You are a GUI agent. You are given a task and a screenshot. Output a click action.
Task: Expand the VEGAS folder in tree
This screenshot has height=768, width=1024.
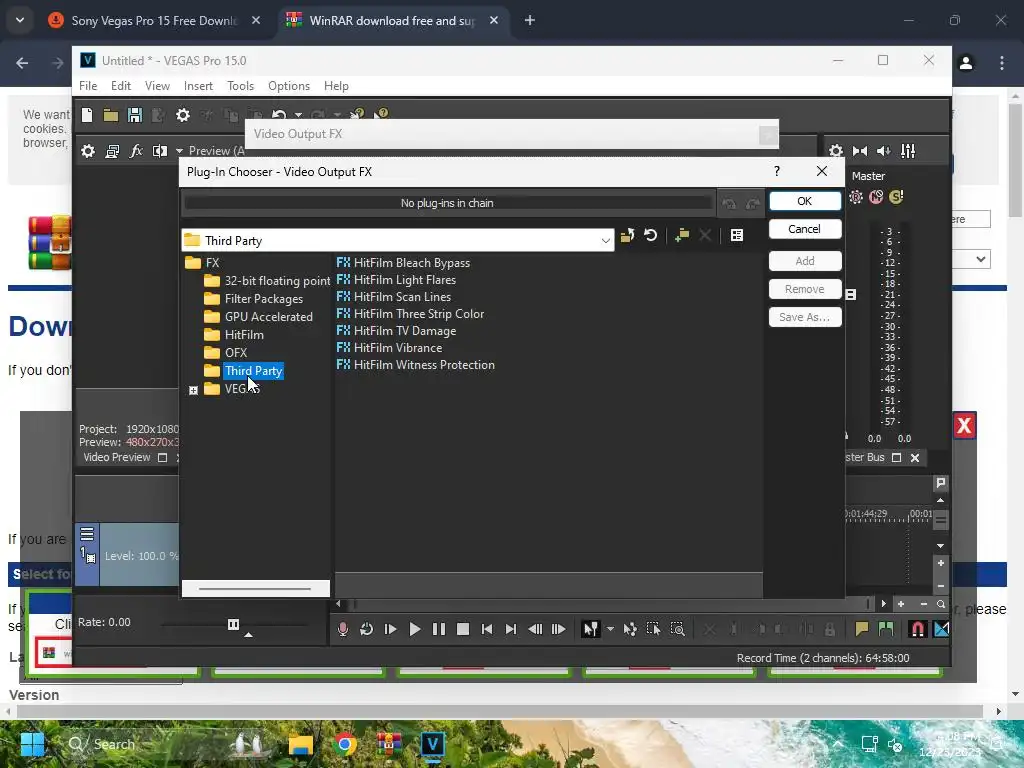coord(193,391)
